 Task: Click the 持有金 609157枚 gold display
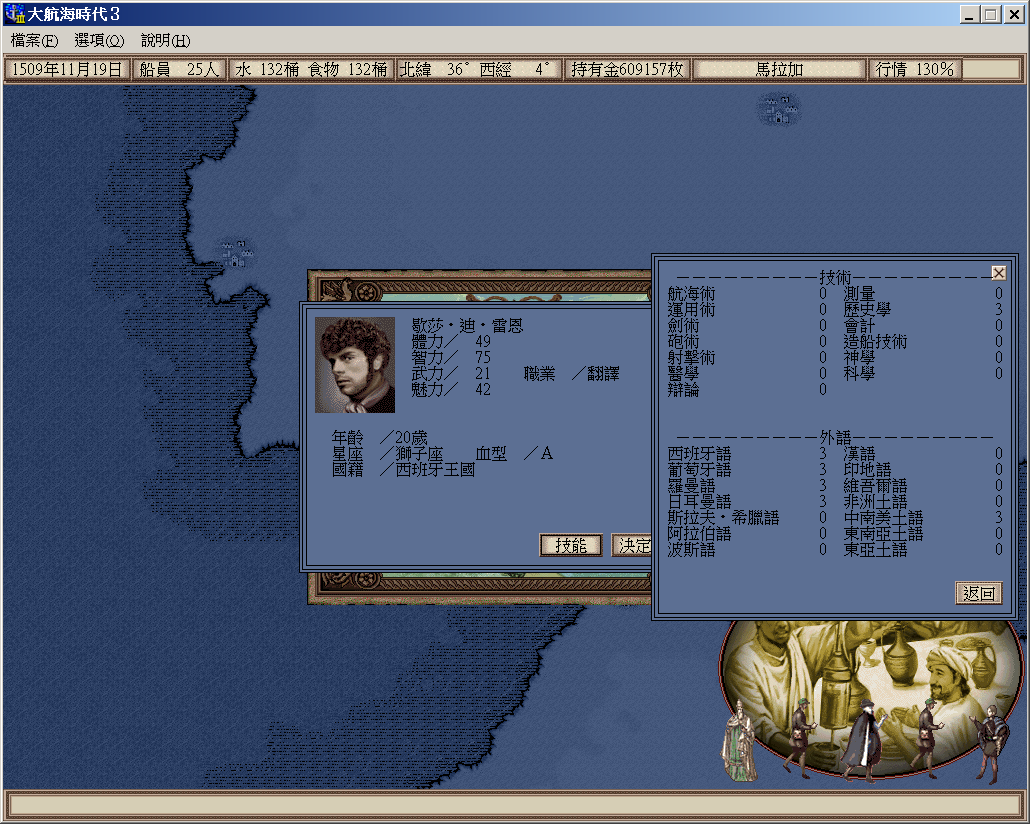(627, 70)
